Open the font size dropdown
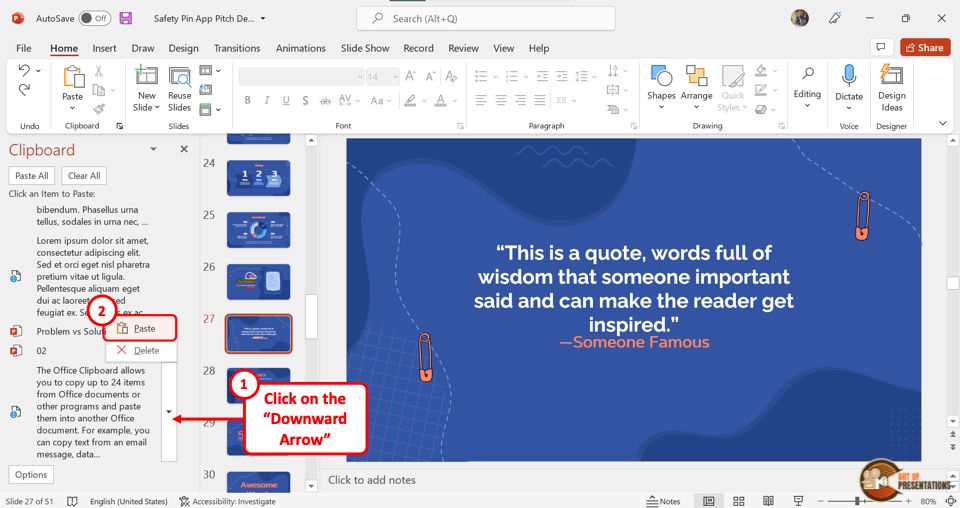The width and height of the screenshot is (960, 508). [x=396, y=77]
